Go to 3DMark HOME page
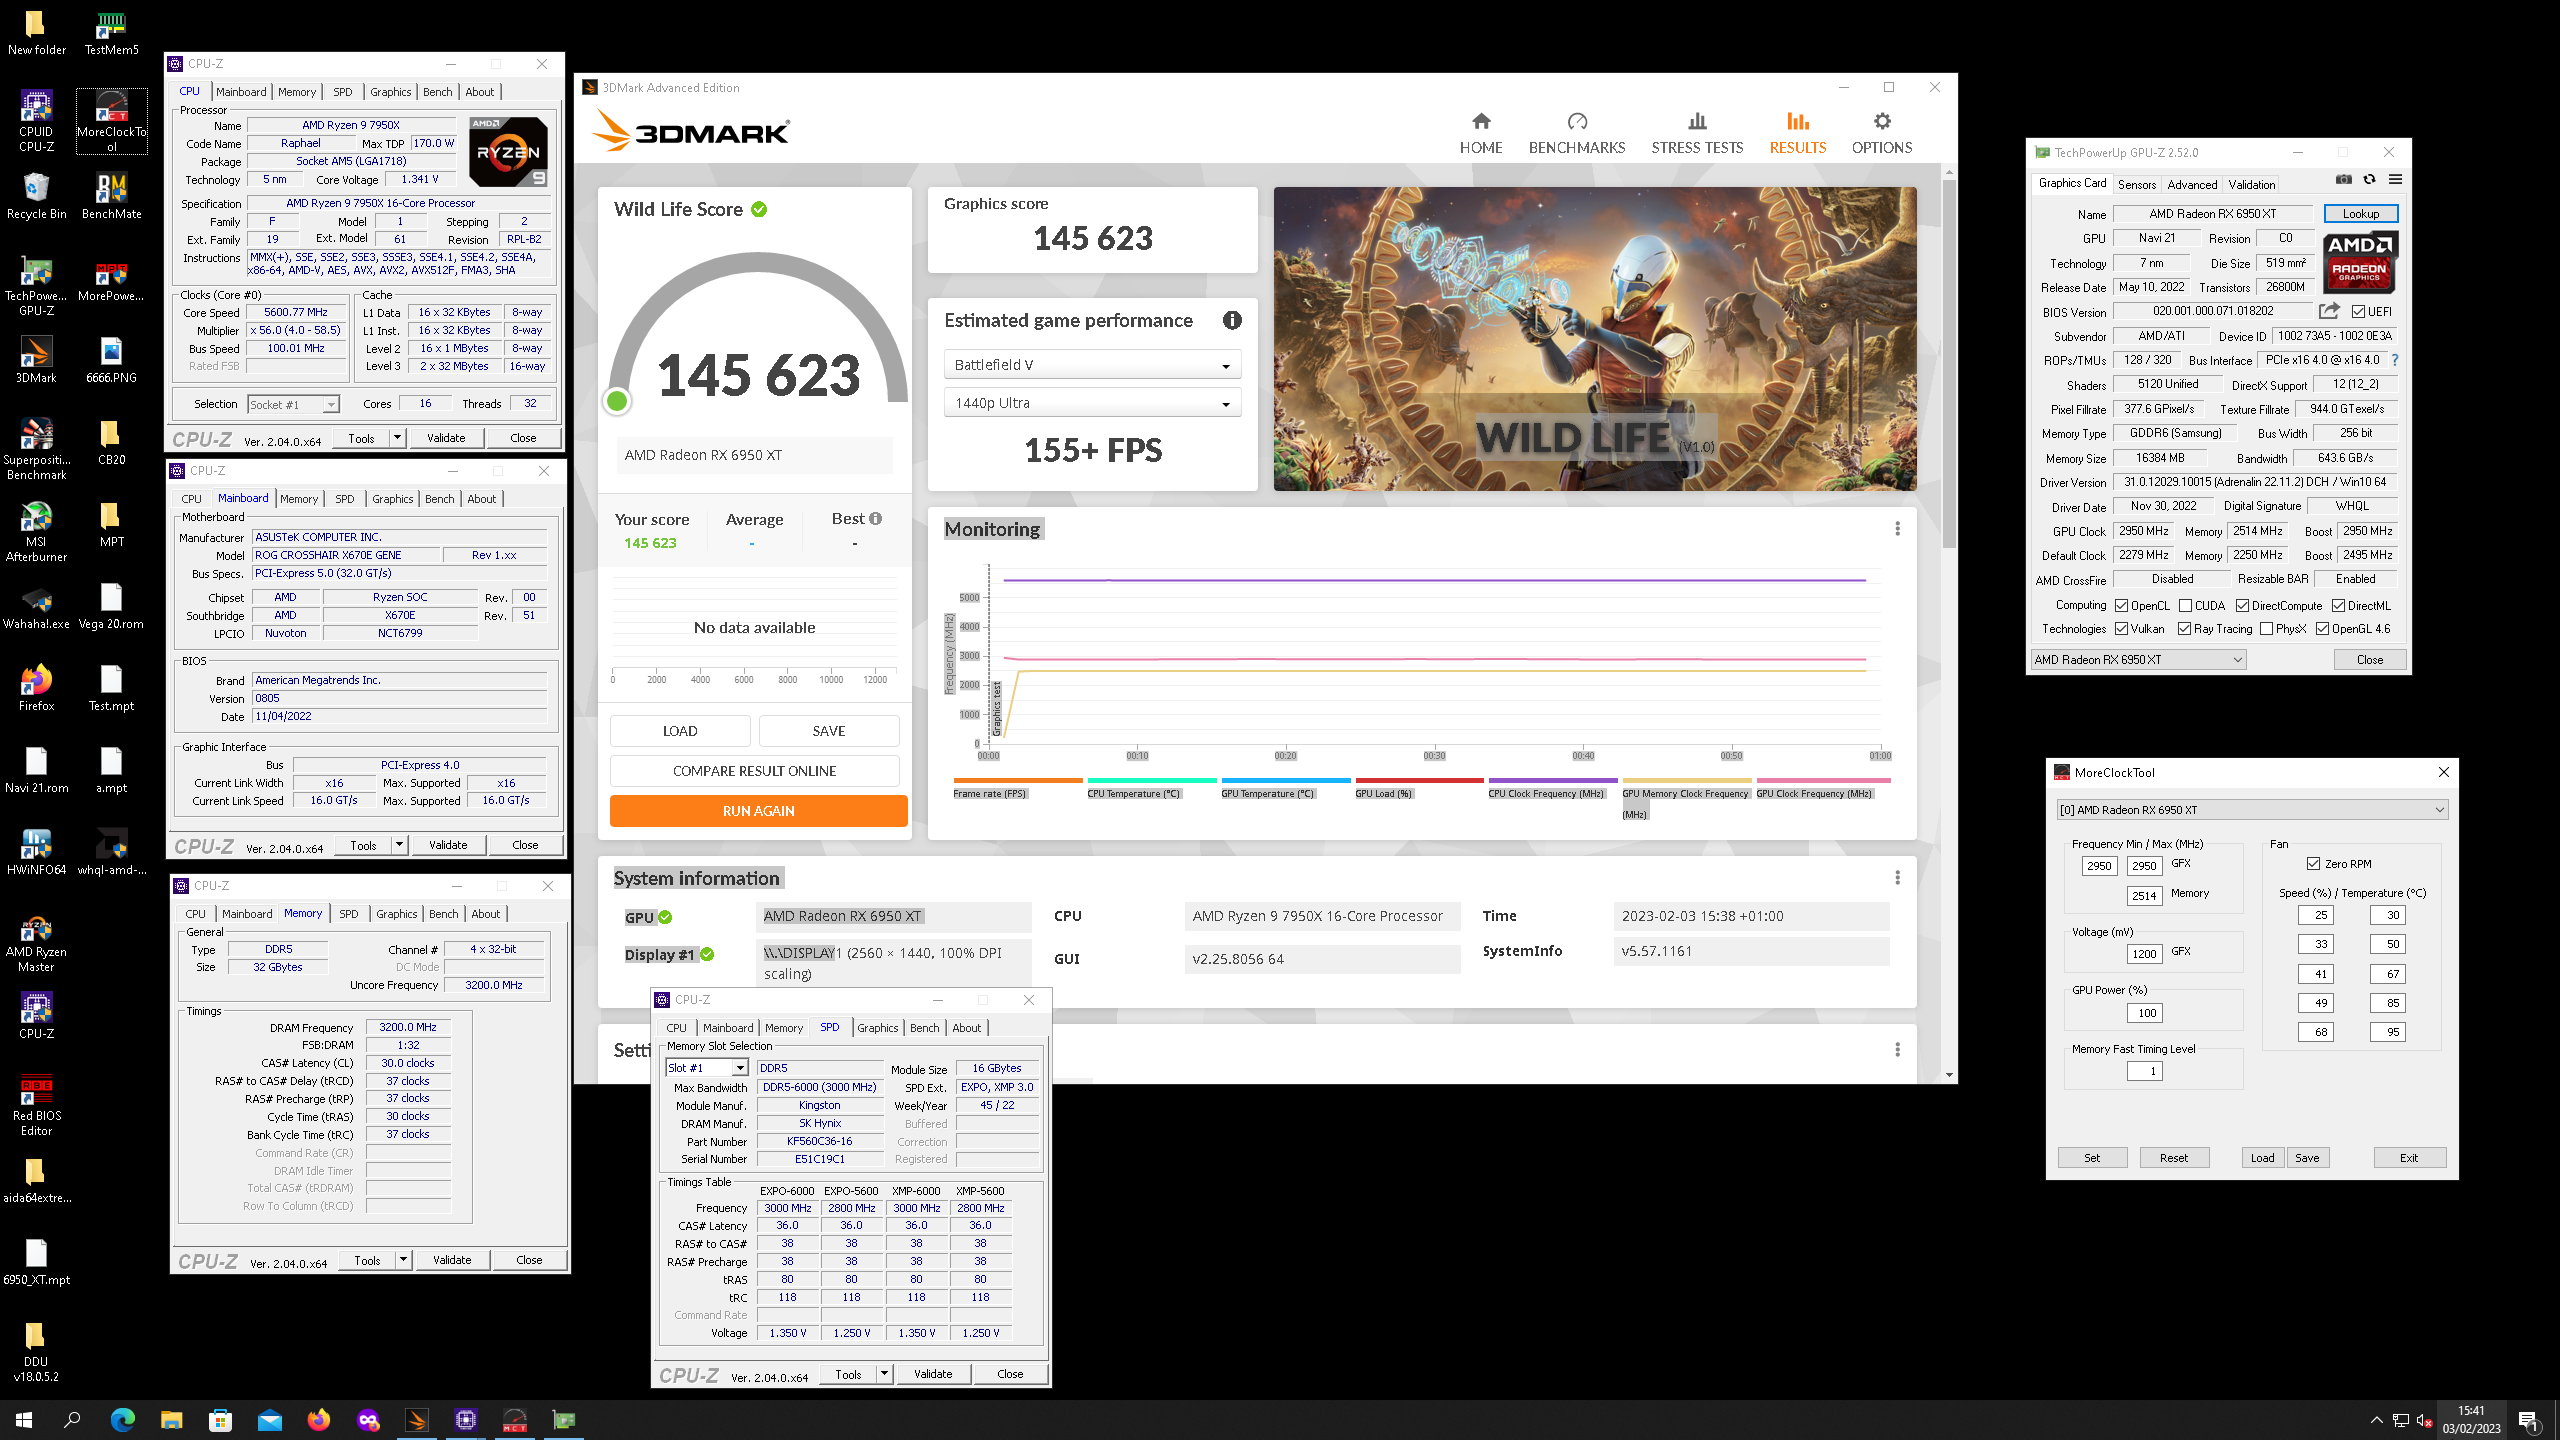This screenshot has width=2560, height=1440. [x=1481, y=133]
